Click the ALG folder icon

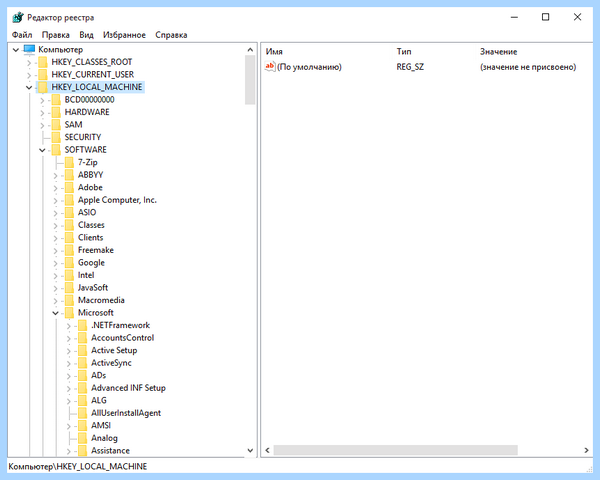(x=82, y=400)
